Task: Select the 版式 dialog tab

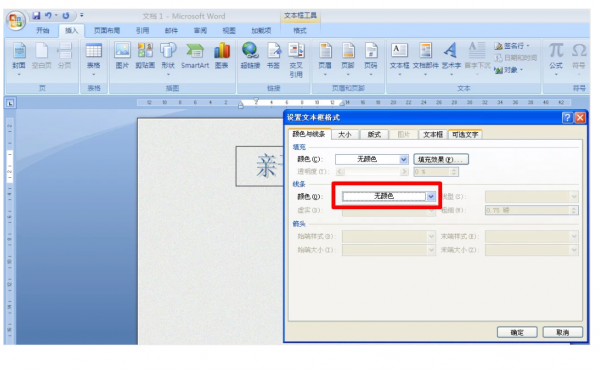Action: point(374,135)
